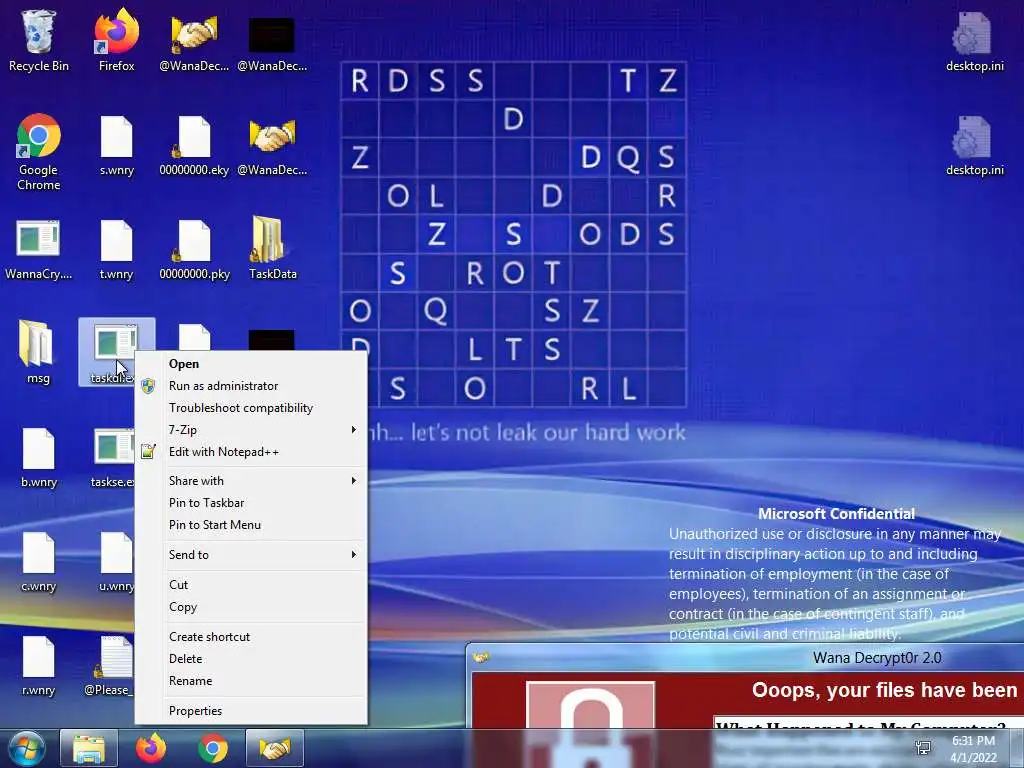Switch to Wana Decrypt0r taskbar button
Image resolution: width=1024 pixels, height=768 pixels.
[x=275, y=748]
